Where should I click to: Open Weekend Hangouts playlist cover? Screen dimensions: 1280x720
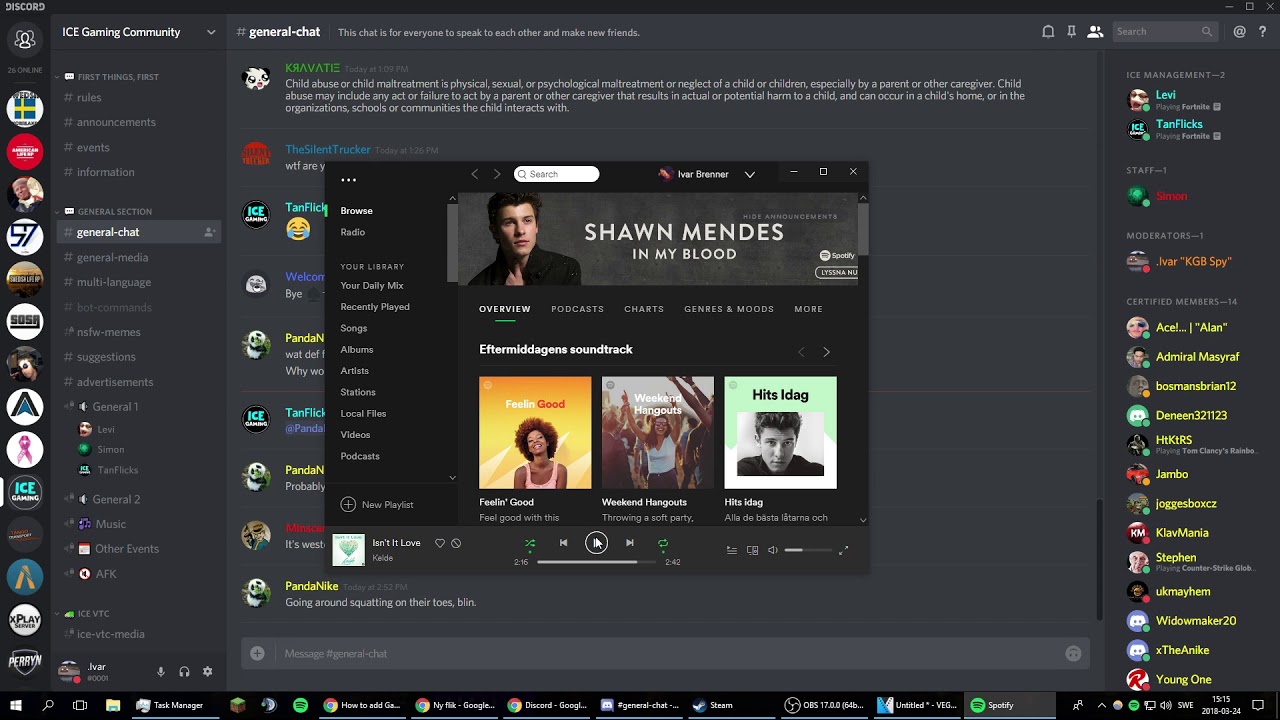click(x=658, y=433)
